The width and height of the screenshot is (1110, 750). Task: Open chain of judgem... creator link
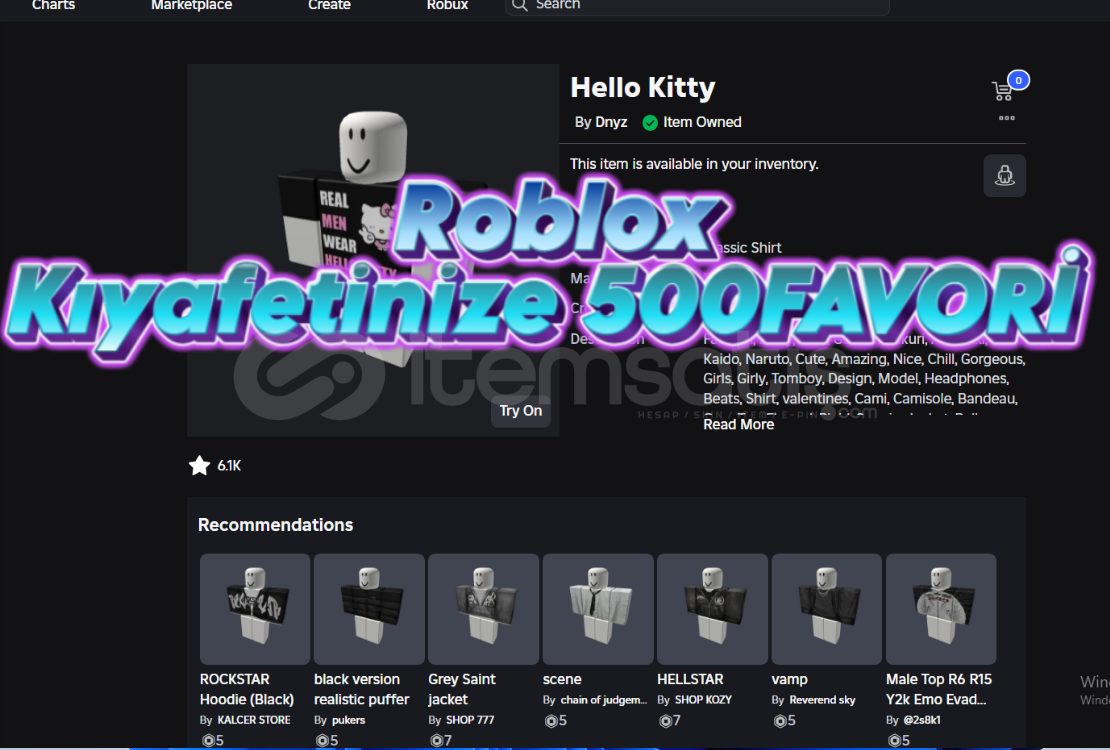click(x=604, y=700)
